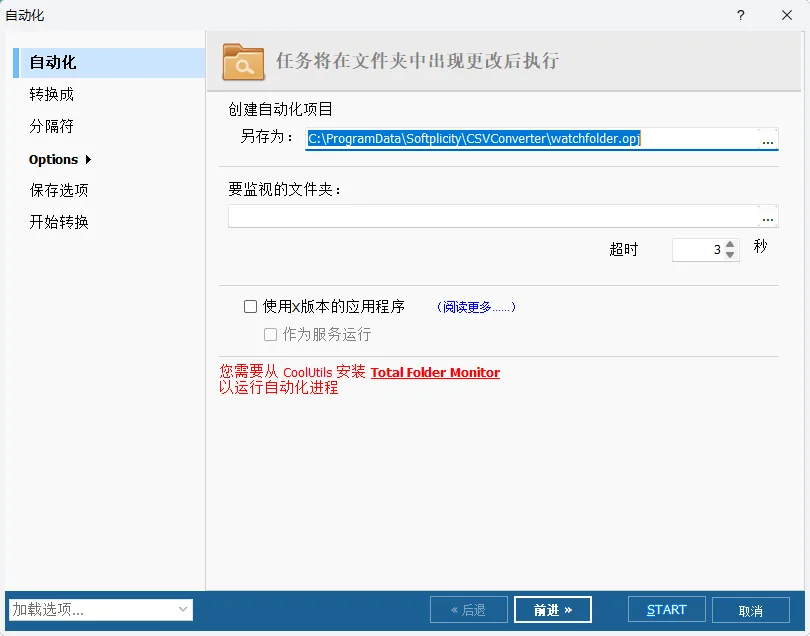Click the 前进 button
This screenshot has width=810, height=636.
[553, 610]
